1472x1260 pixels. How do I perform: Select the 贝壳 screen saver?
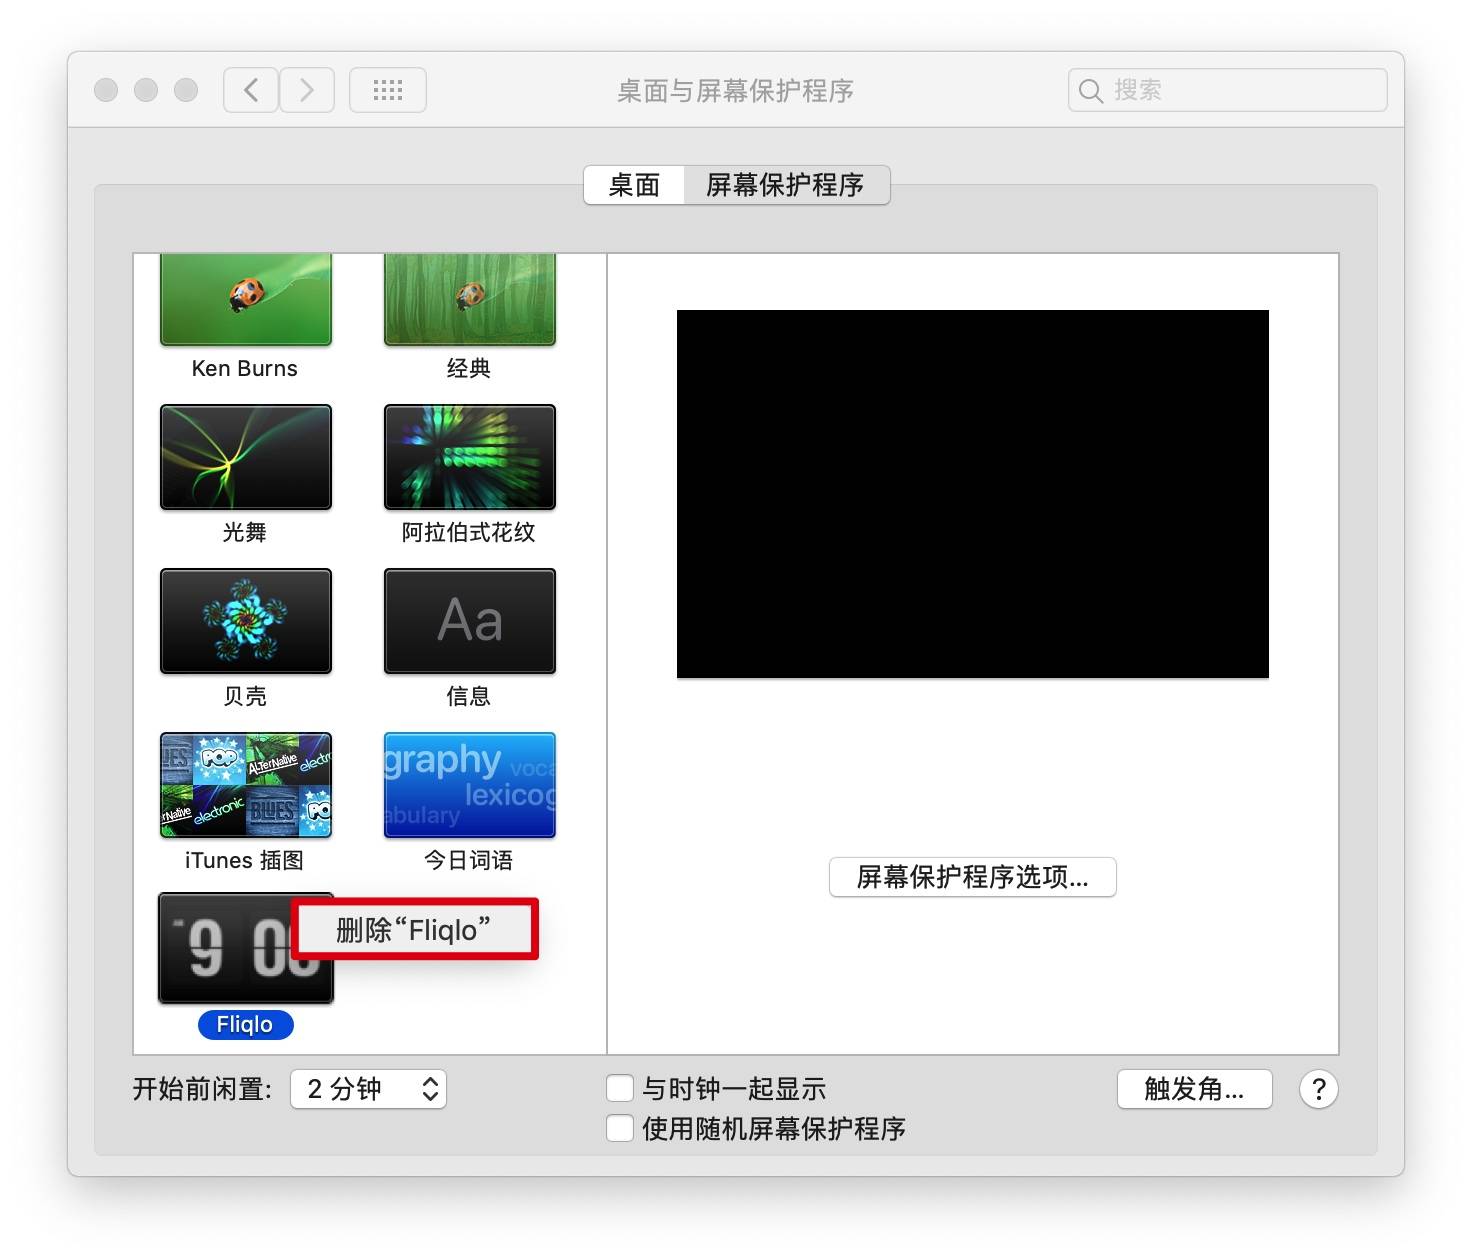pyautogui.click(x=245, y=621)
